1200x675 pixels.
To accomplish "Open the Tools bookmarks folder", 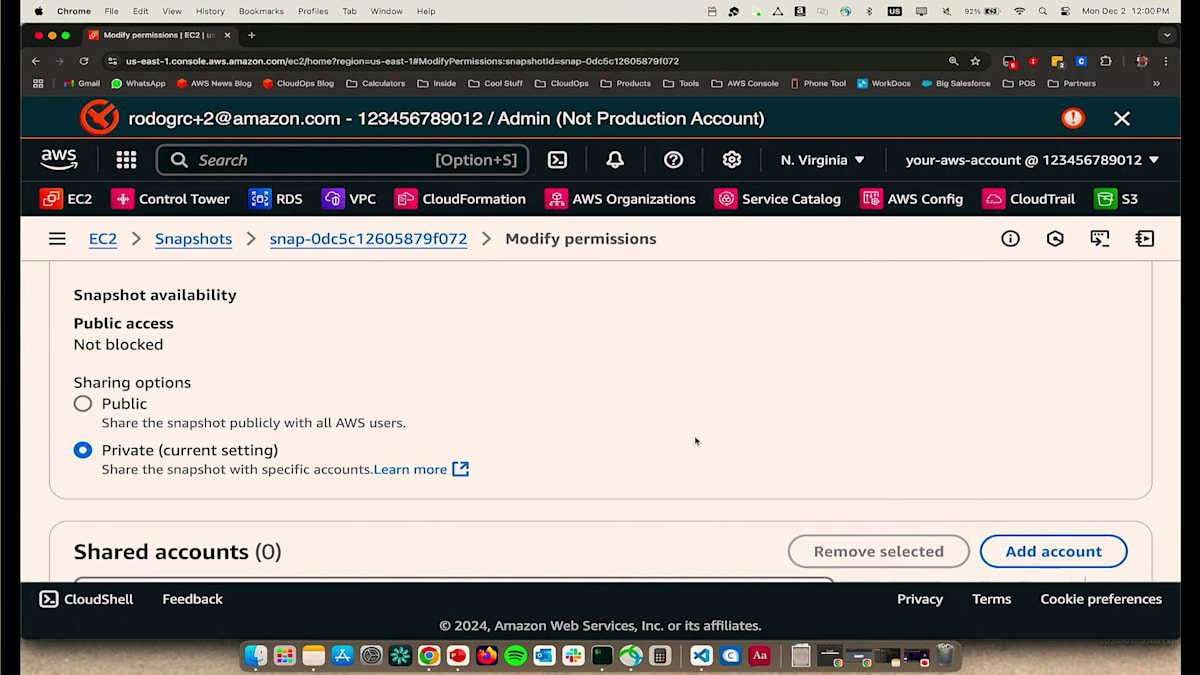I will pyautogui.click(x=680, y=83).
